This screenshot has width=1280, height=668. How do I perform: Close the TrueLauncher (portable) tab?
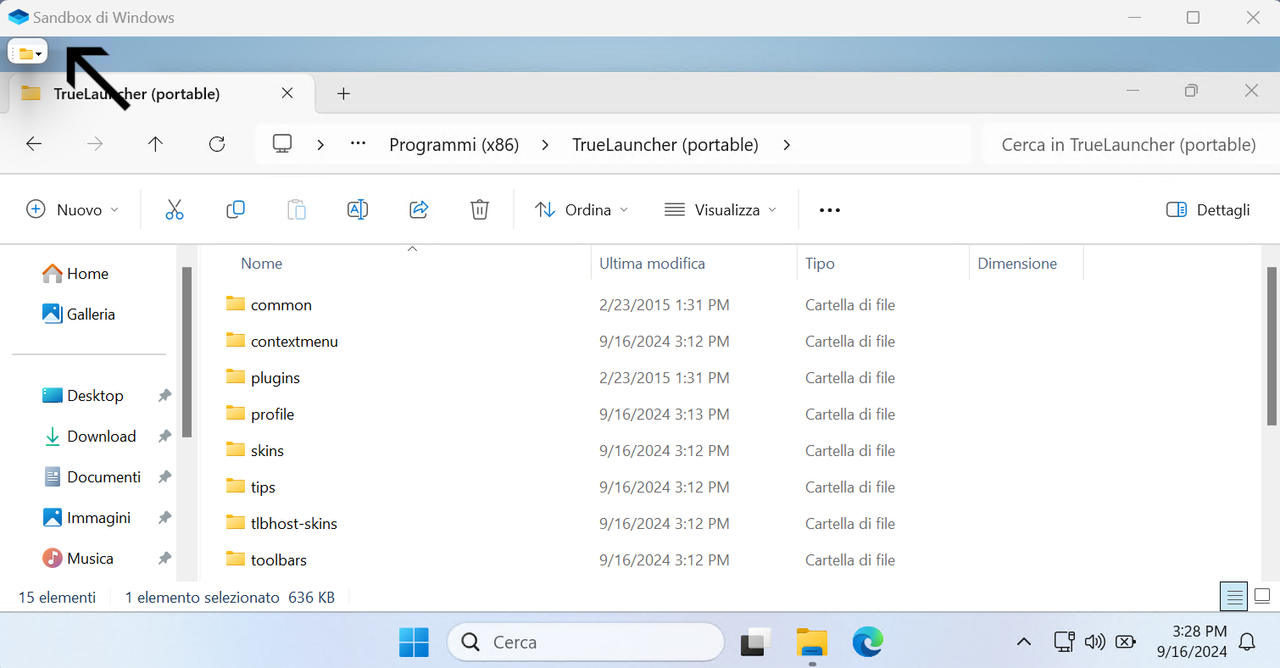pyautogui.click(x=287, y=93)
